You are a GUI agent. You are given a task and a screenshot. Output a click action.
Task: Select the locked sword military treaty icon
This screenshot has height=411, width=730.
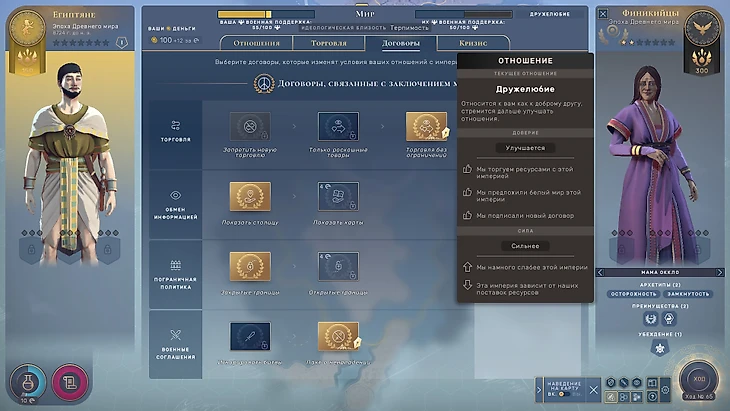(x=250, y=336)
